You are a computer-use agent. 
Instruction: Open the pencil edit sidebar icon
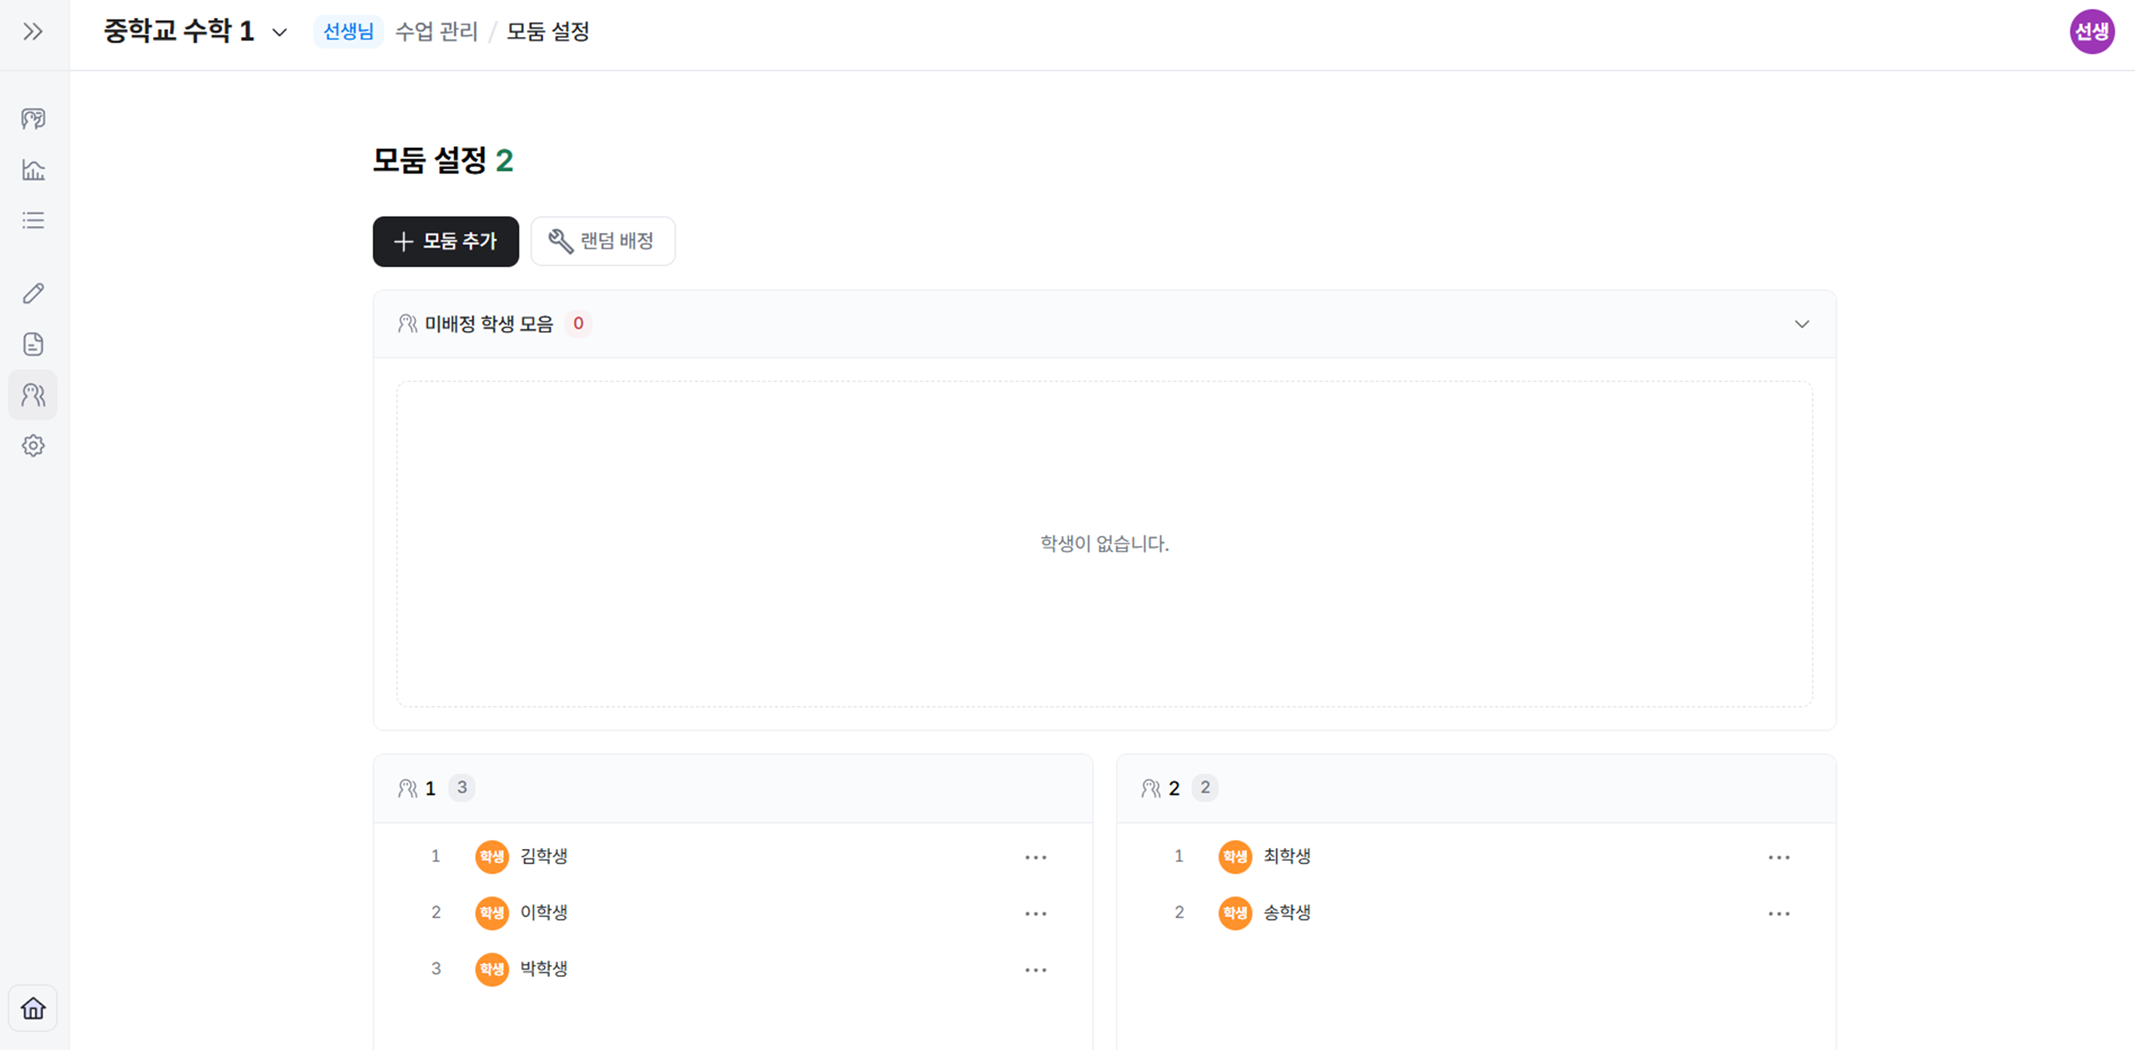click(33, 293)
